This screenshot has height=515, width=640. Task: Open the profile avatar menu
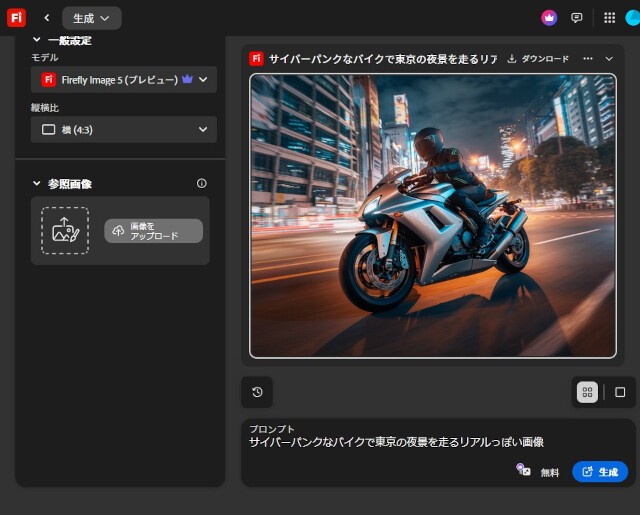point(633,18)
